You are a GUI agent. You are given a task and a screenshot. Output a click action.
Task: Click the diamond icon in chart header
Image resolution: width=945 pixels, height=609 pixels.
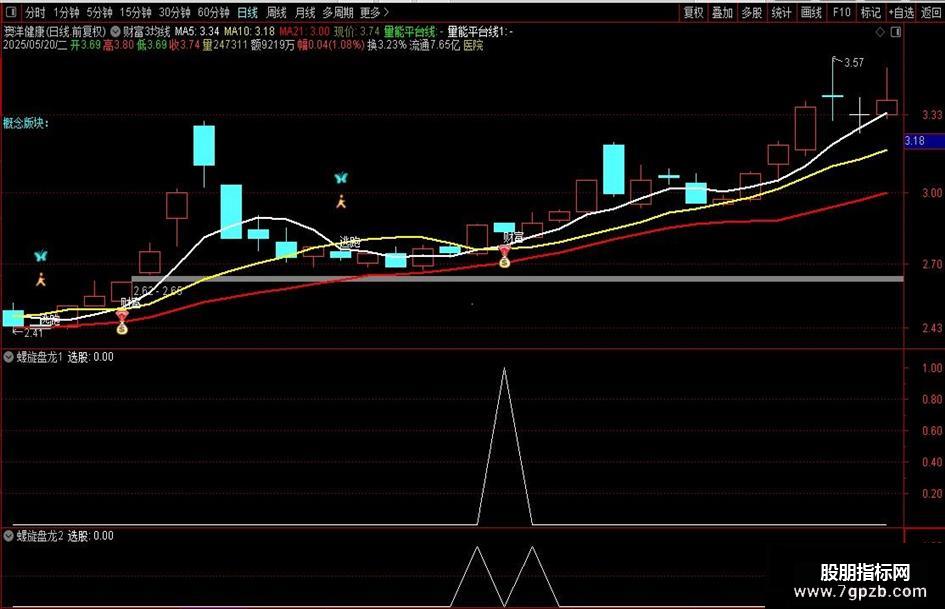pos(880,32)
